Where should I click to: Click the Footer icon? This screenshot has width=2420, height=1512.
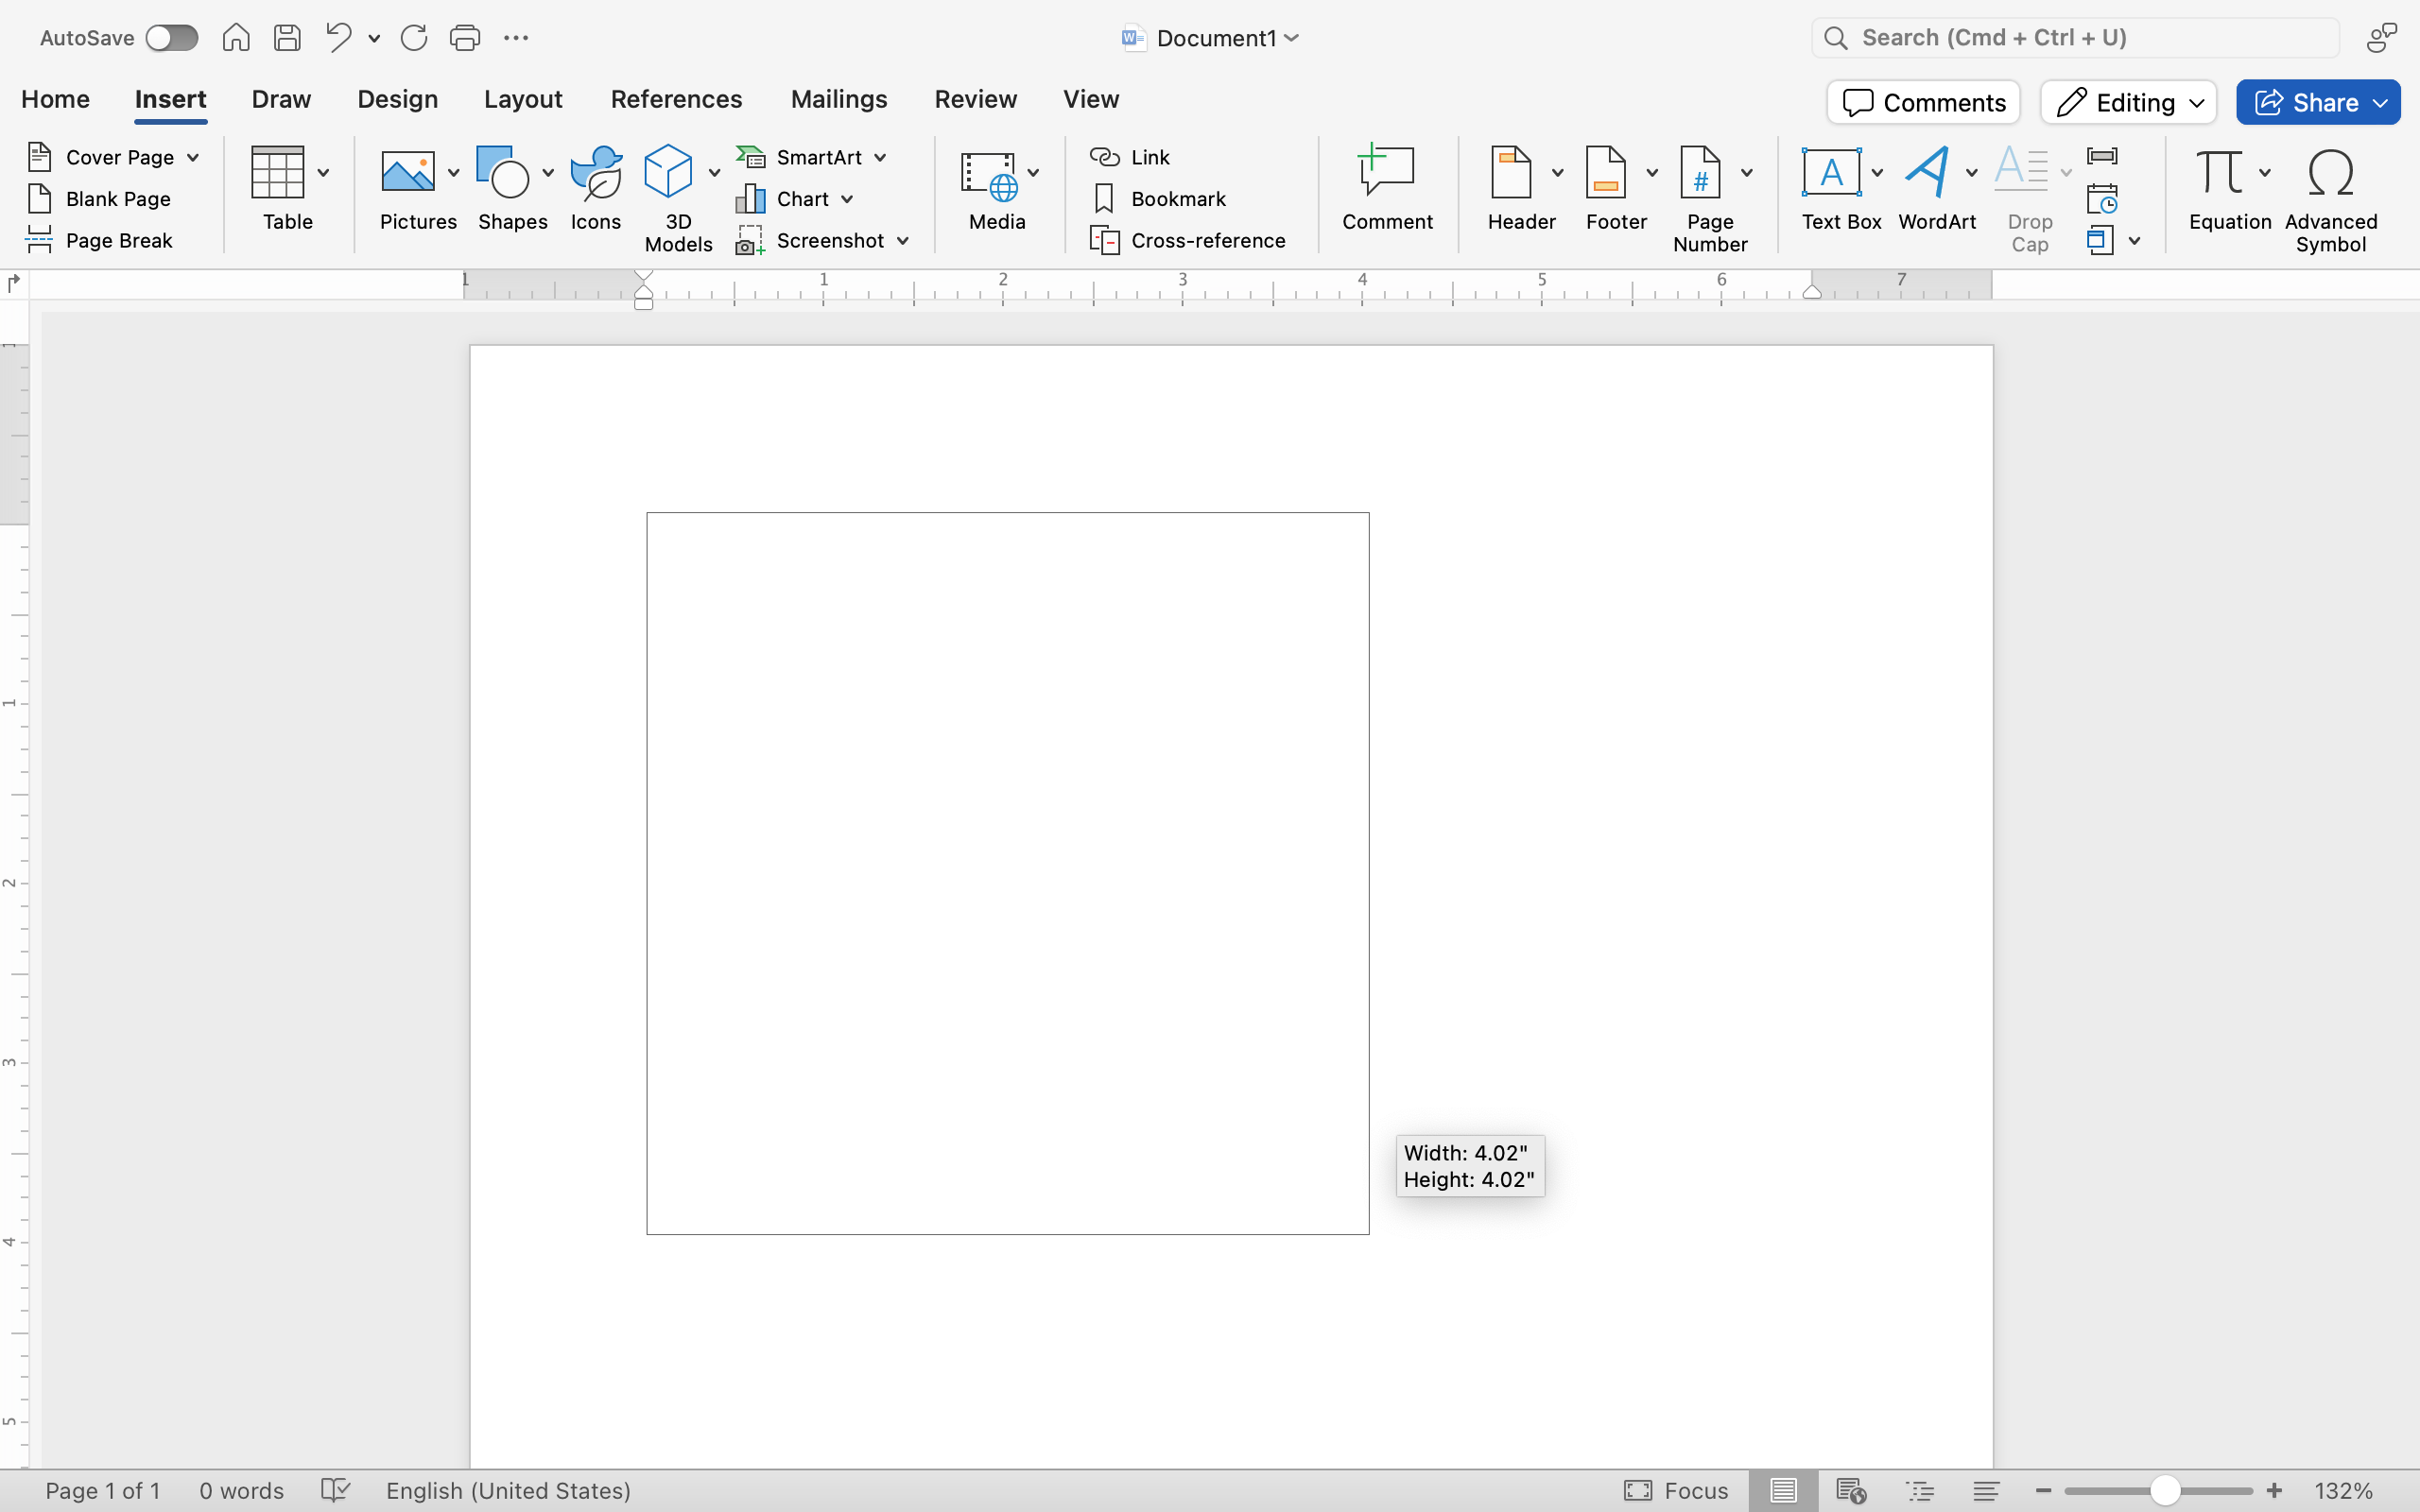click(1606, 172)
